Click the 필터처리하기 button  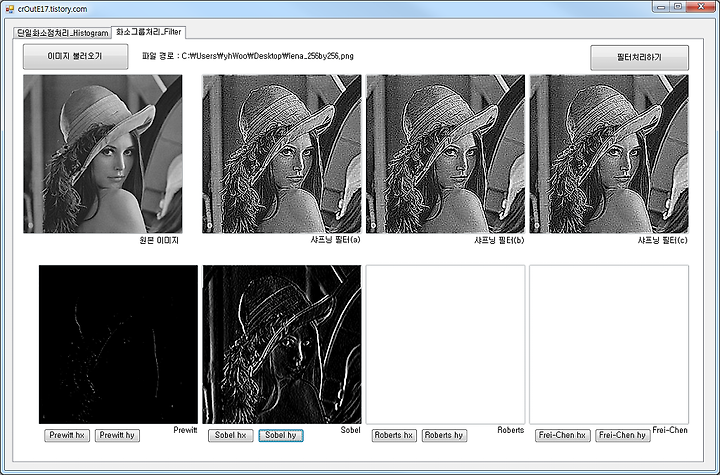coord(639,57)
